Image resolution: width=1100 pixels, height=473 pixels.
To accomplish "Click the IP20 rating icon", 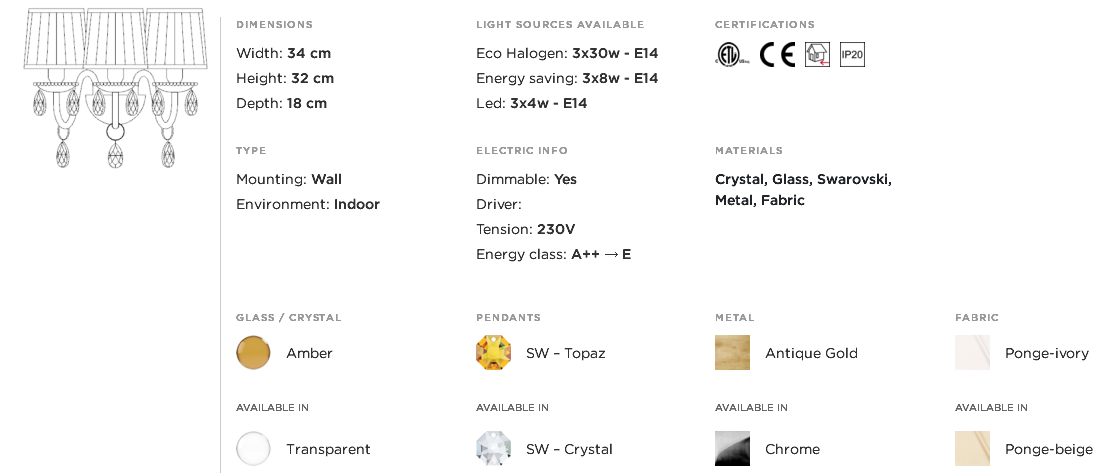I will point(852,55).
